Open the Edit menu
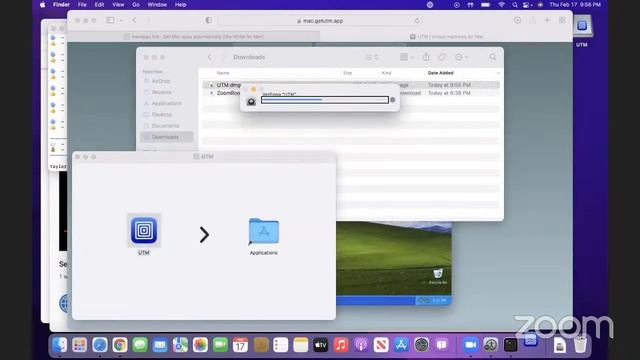 [99, 5]
